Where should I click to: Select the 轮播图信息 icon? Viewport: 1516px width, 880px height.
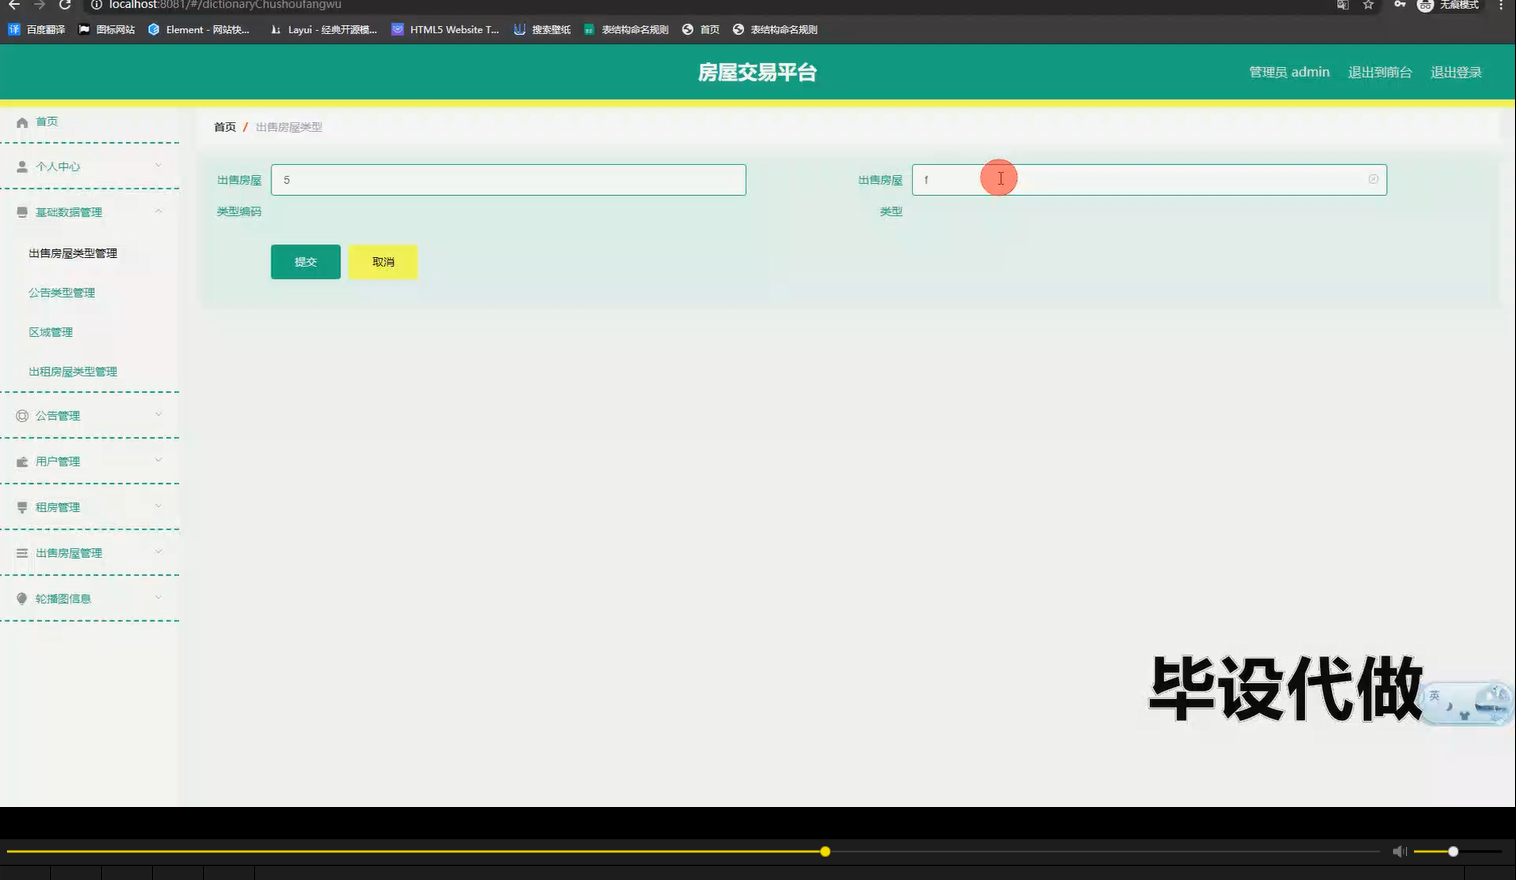click(21, 598)
